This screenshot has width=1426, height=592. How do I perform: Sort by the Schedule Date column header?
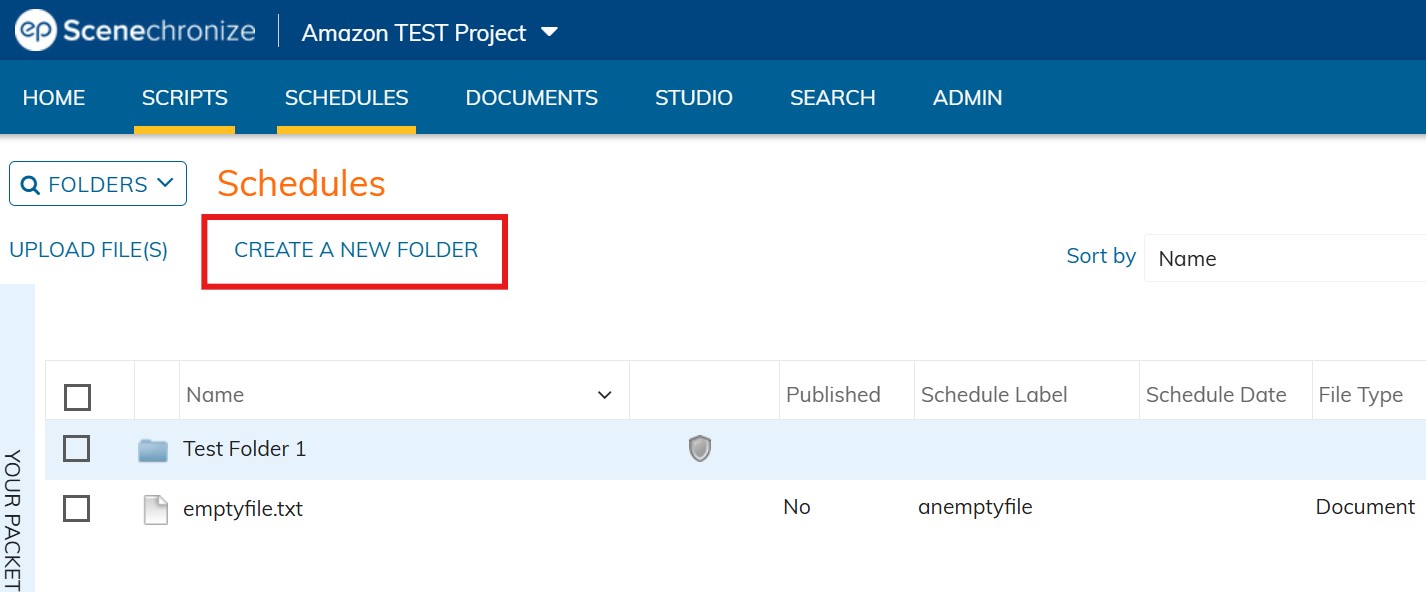pos(1216,395)
